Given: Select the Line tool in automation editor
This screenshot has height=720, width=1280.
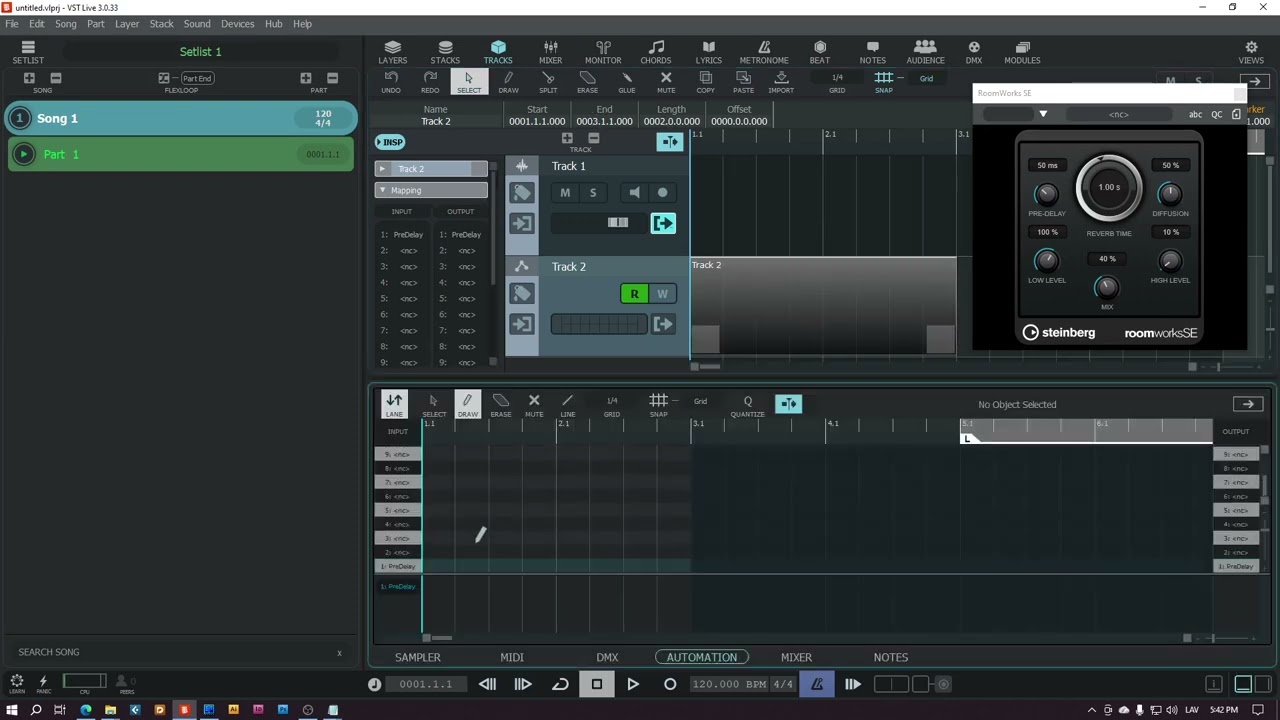Looking at the screenshot, I should 567,404.
